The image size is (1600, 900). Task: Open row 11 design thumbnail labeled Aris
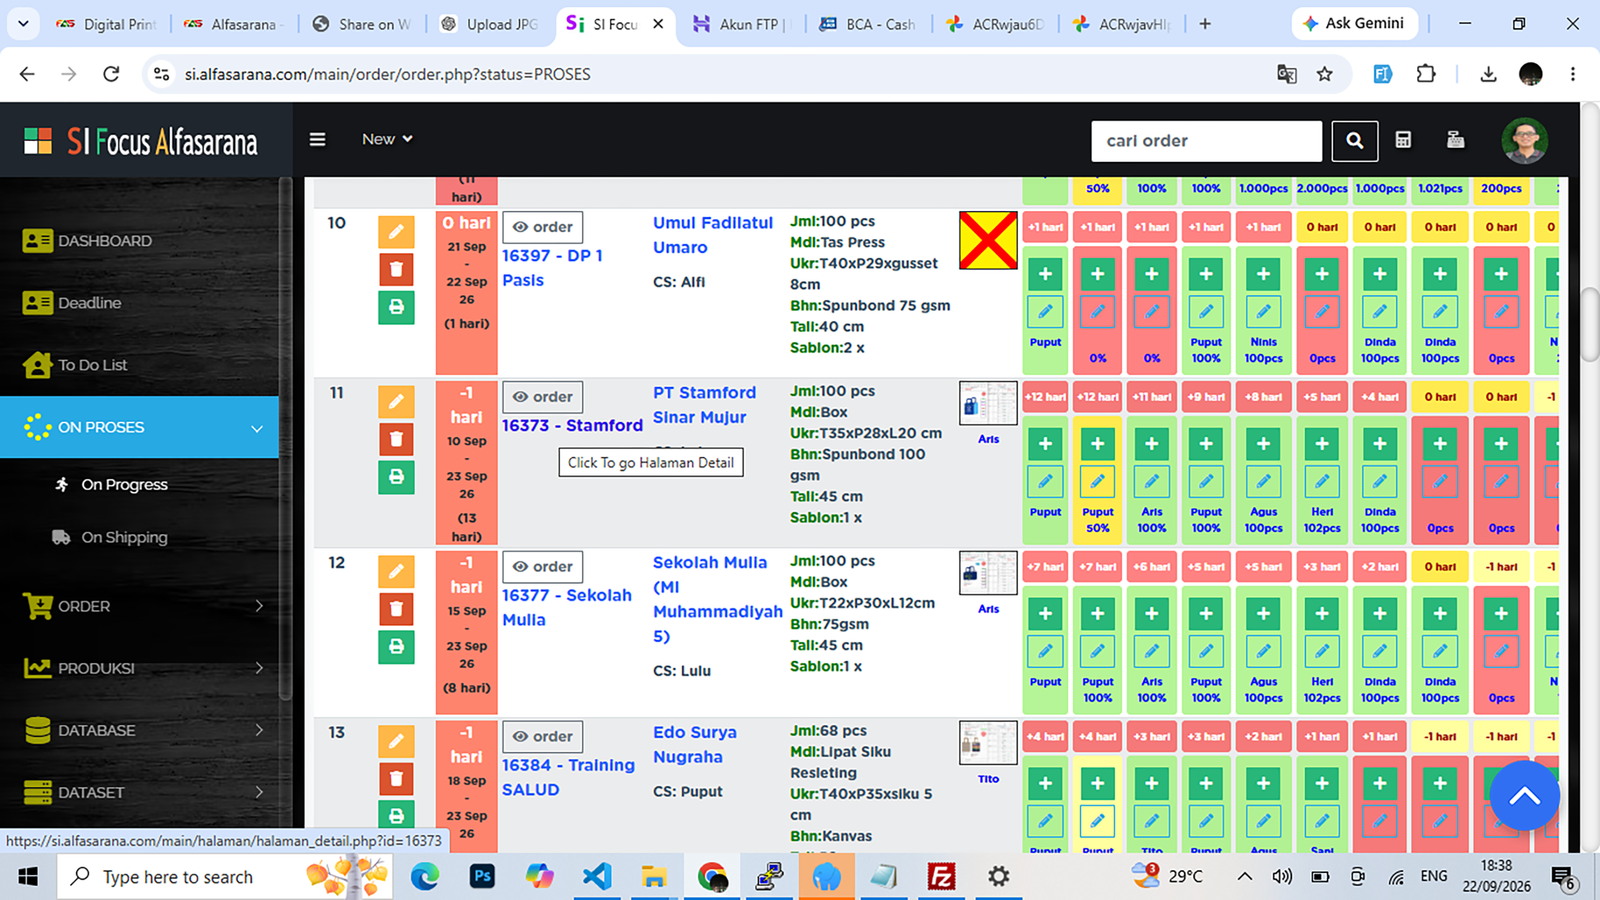click(x=988, y=404)
